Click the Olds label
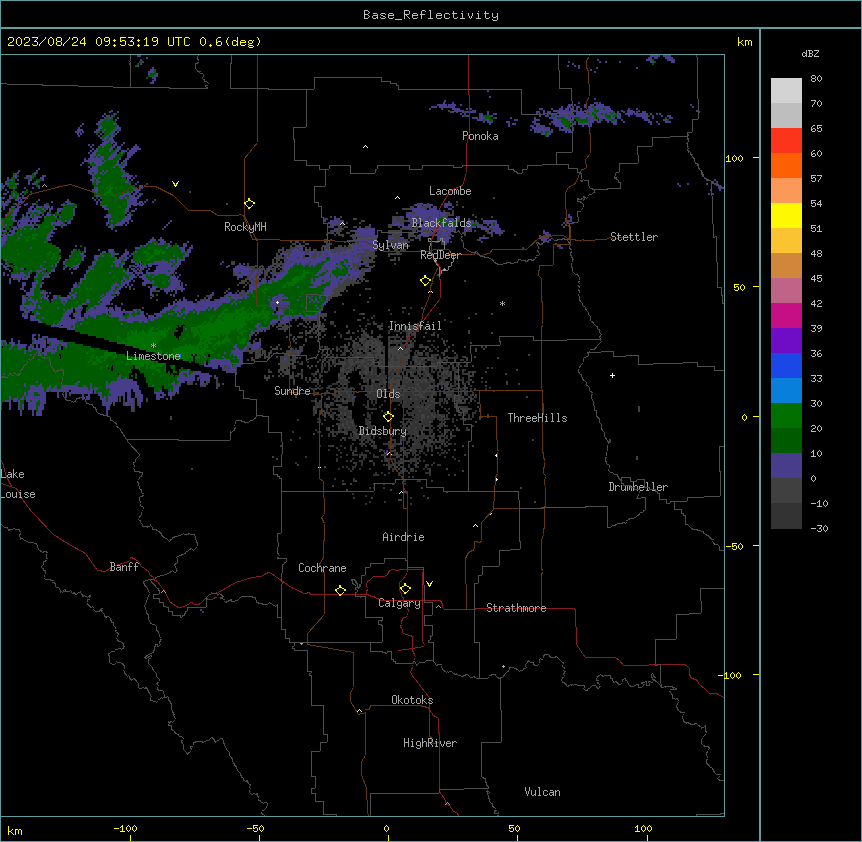 coord(388,394)
